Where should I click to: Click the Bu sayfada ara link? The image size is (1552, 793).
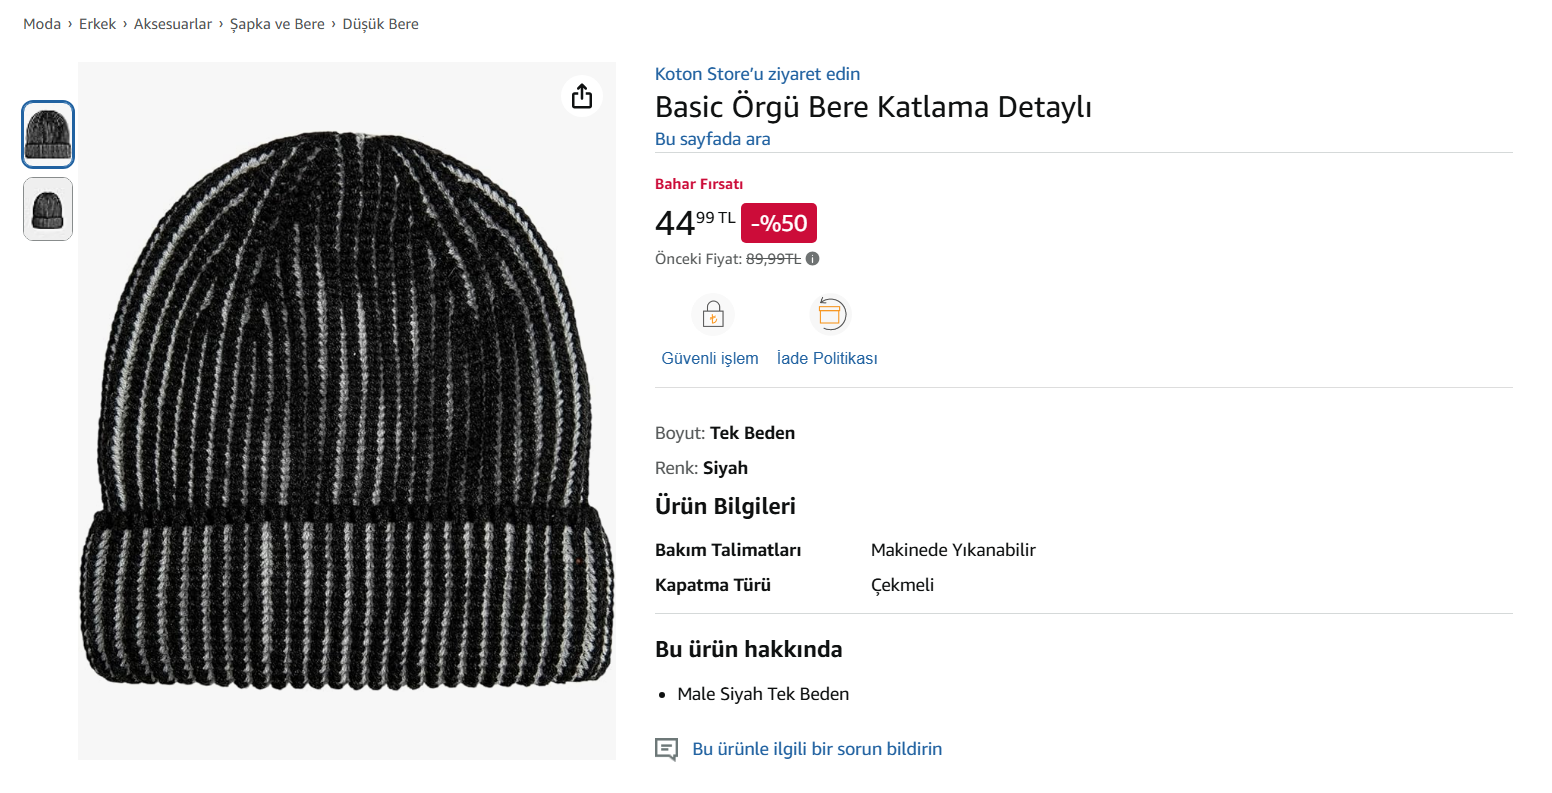(712, 139)
